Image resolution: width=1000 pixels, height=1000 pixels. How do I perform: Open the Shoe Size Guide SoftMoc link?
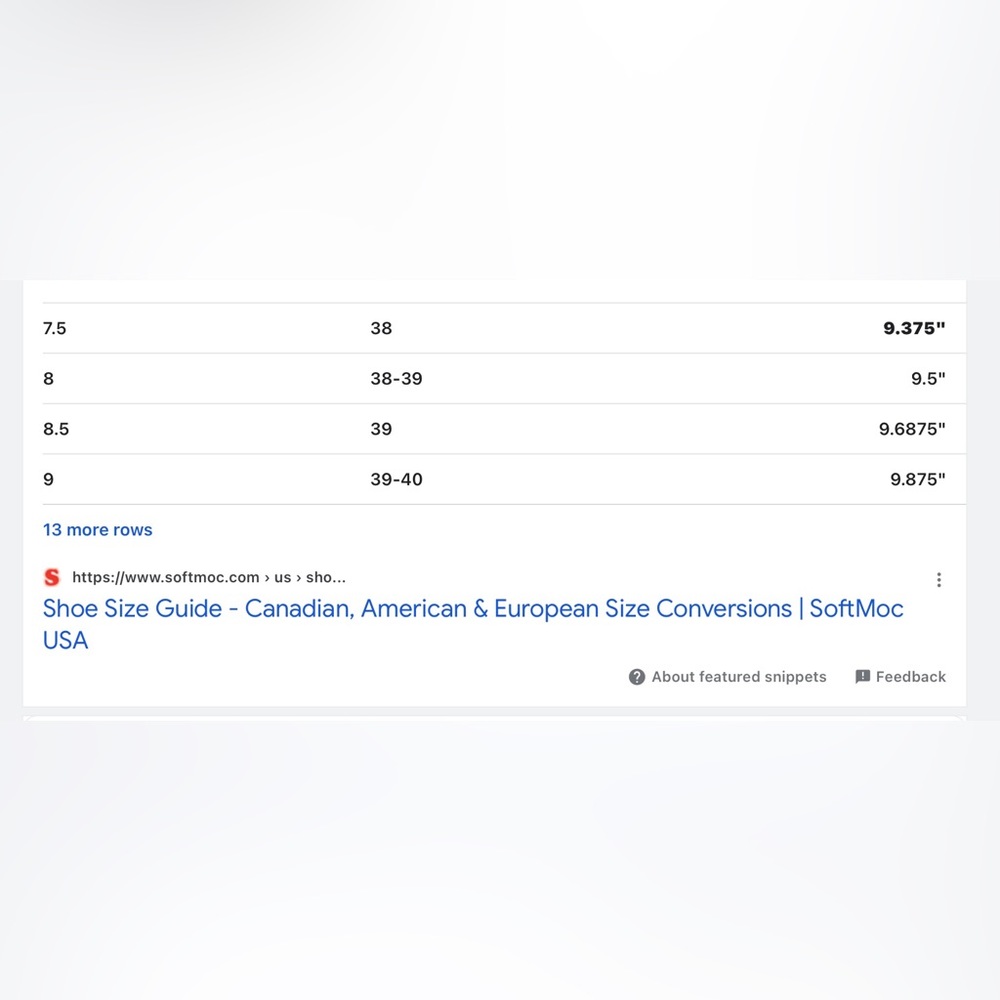472,609
